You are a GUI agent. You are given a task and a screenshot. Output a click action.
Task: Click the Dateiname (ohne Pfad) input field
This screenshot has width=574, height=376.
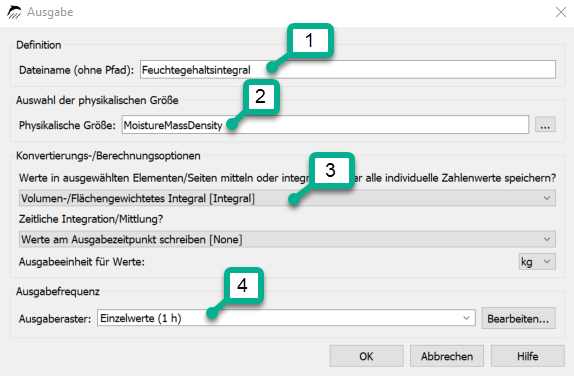pyautogui.click(x=348, y=70)
